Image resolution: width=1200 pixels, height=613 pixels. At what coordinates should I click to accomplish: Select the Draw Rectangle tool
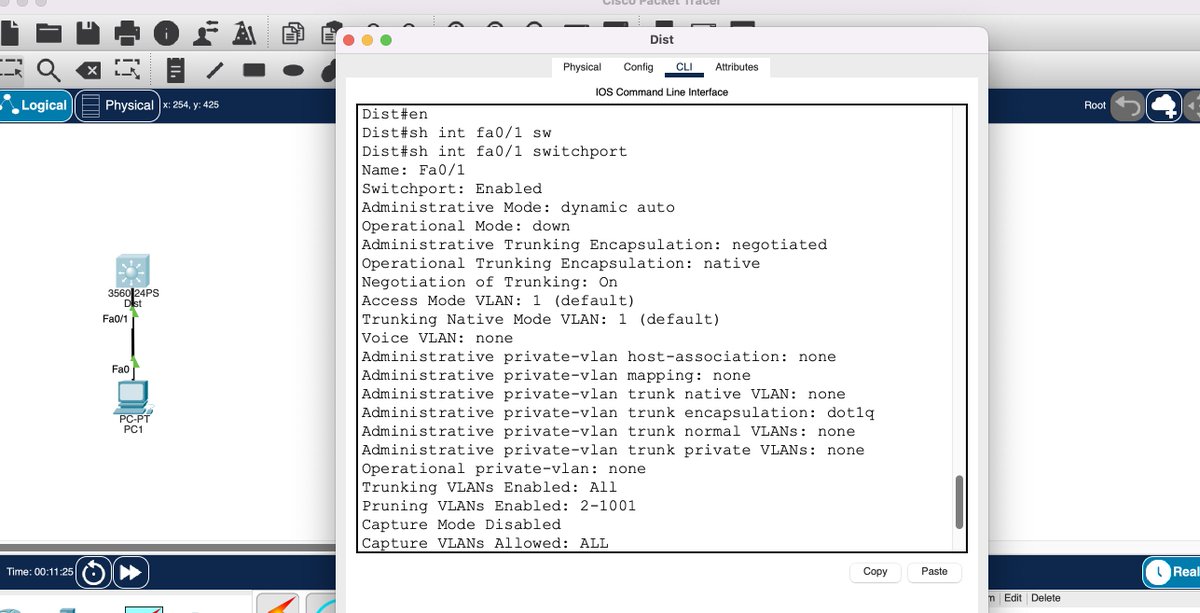254,70
